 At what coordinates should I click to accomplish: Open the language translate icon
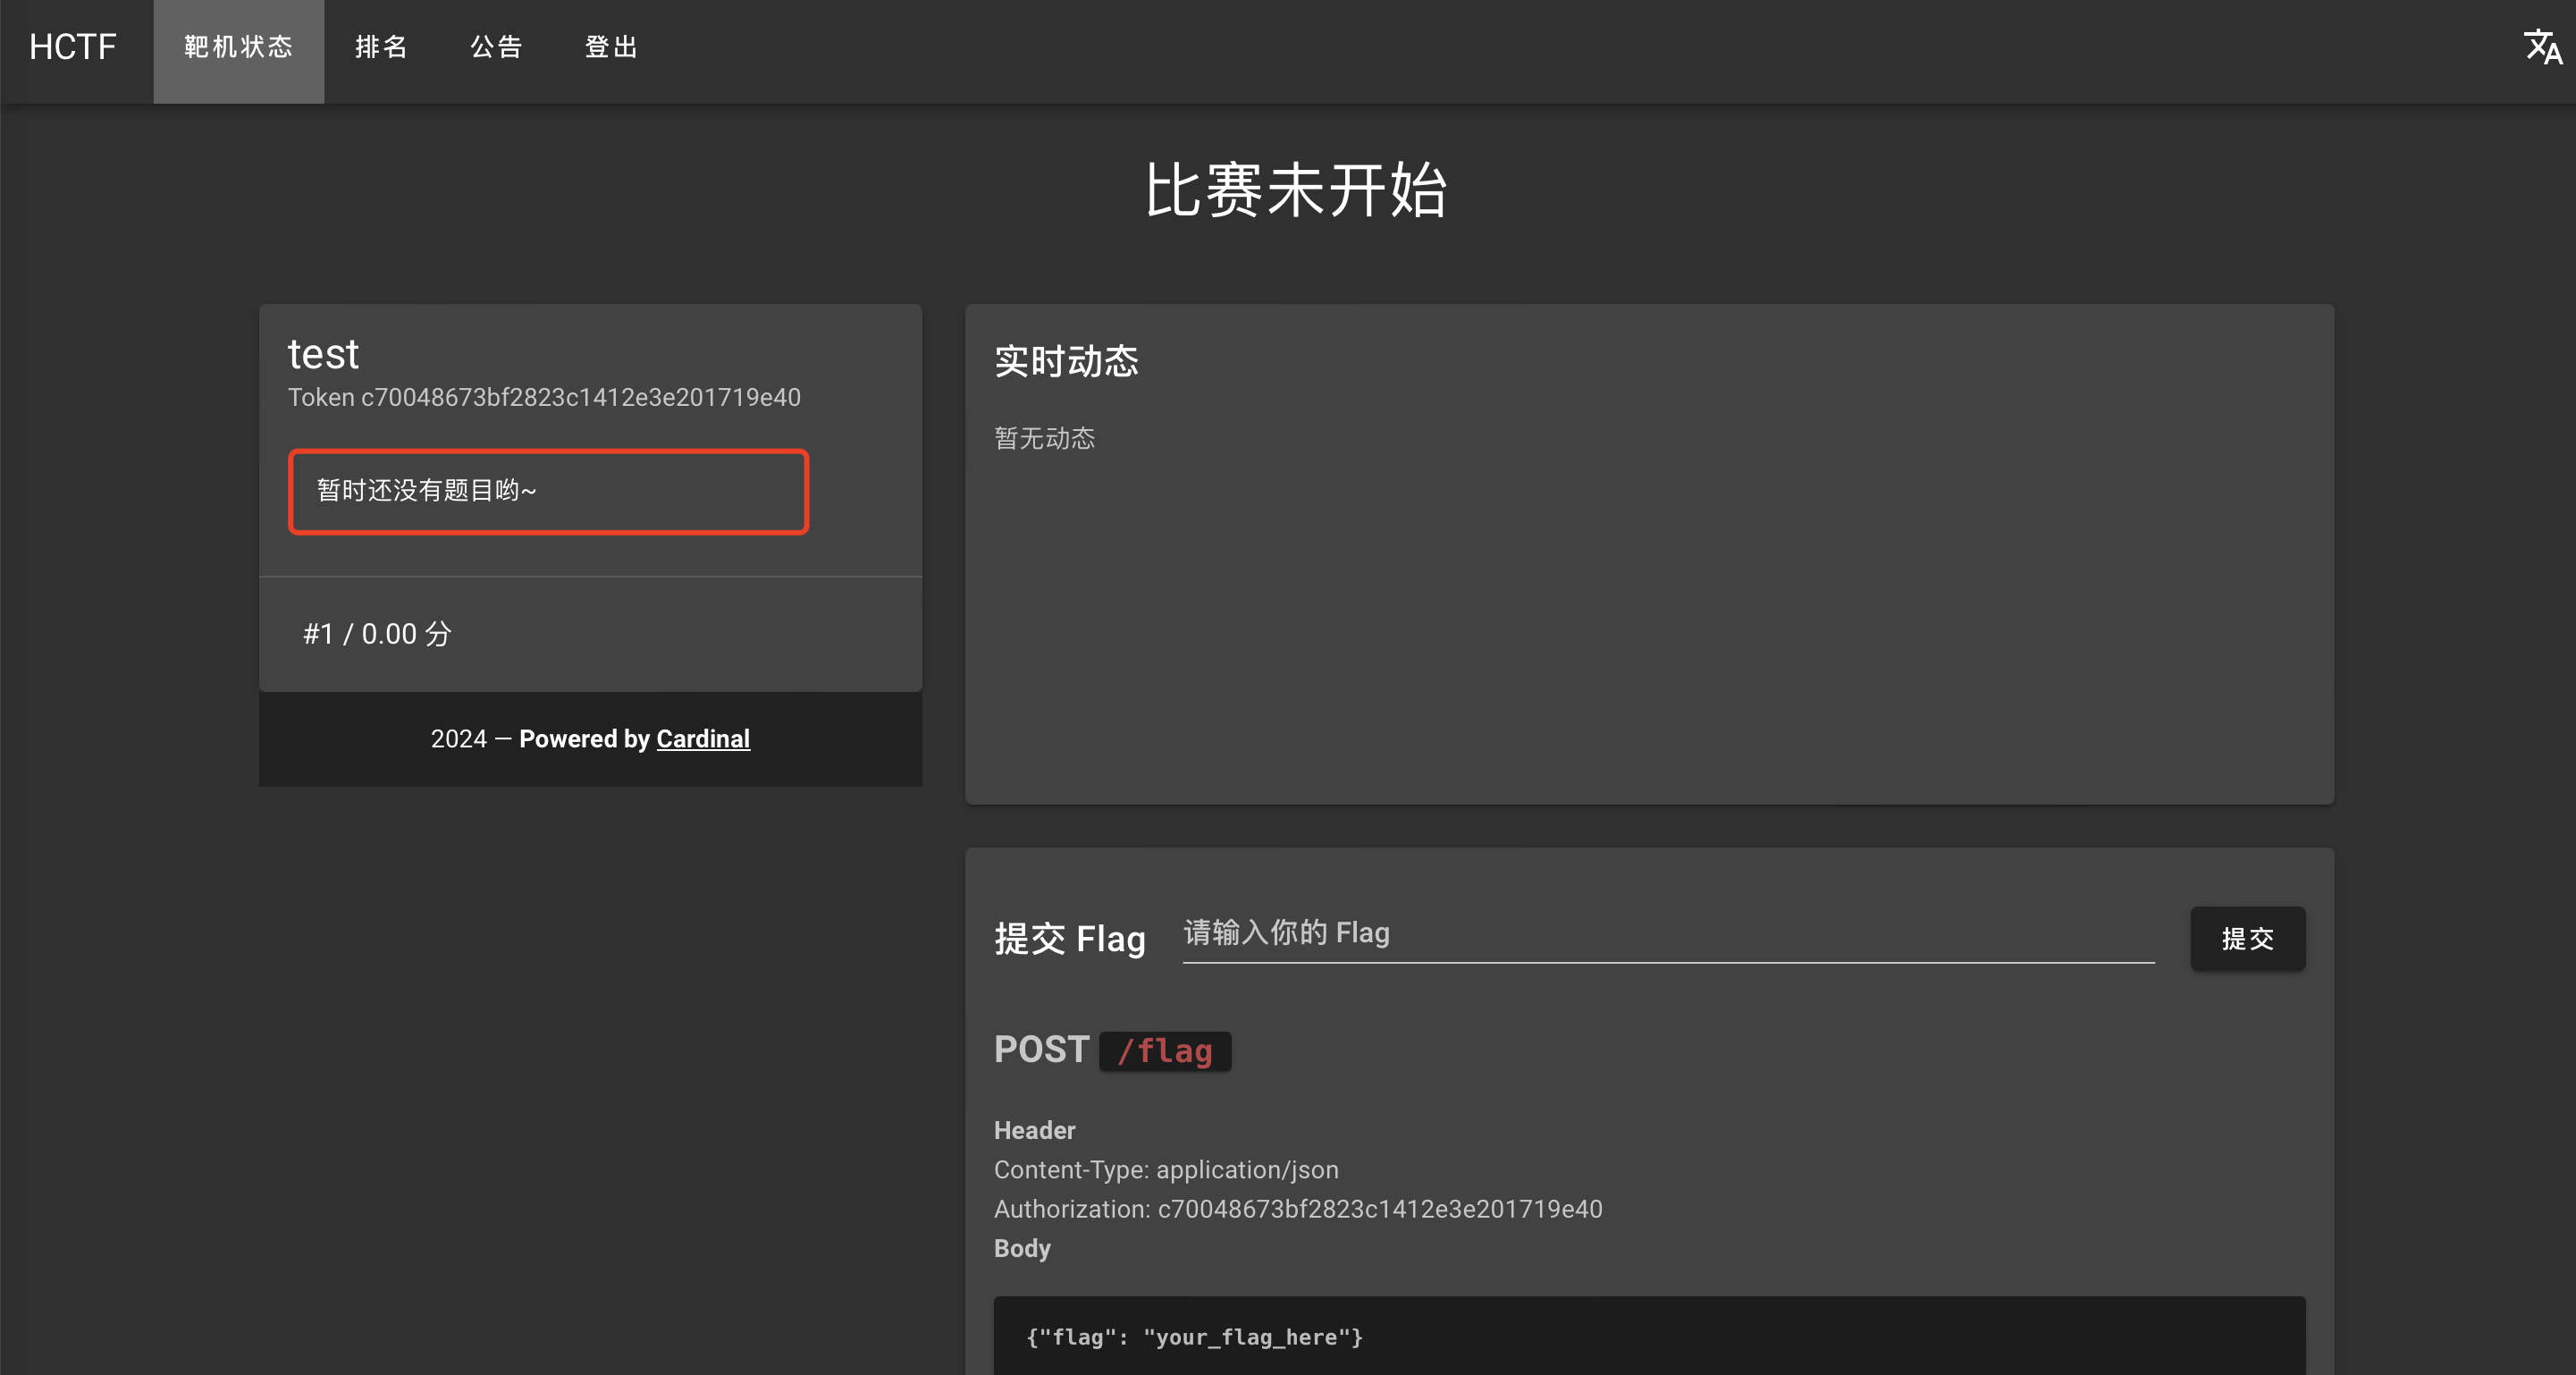[2542, 47]
